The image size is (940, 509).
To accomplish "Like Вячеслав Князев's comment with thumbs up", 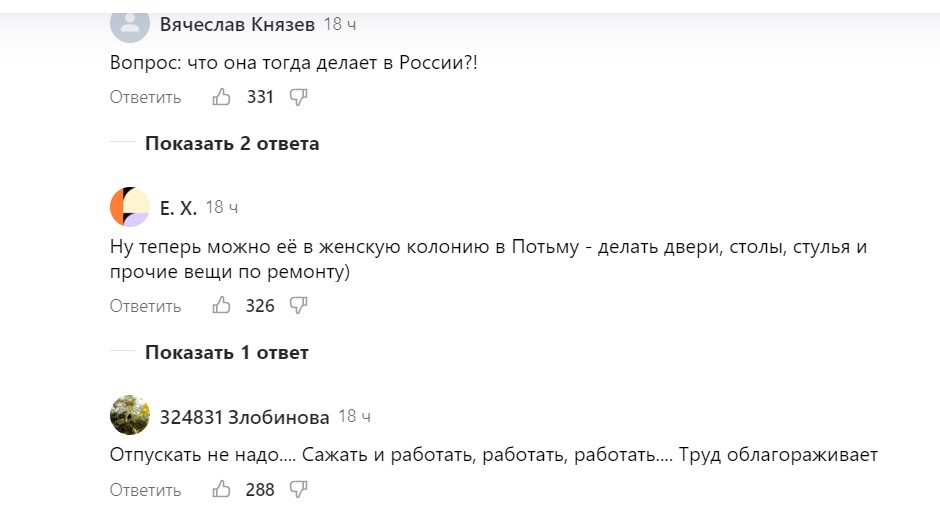I will pos(222,97).
